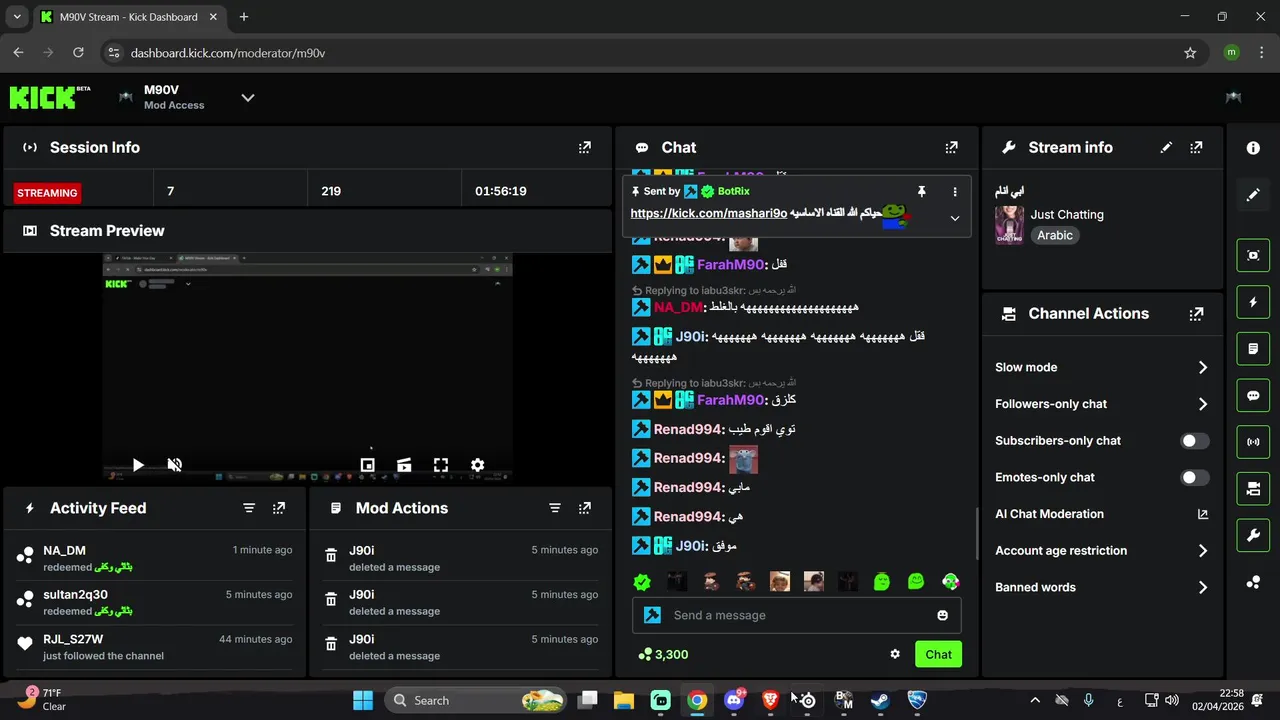Expand Banned words settings

pos(1202,588)
